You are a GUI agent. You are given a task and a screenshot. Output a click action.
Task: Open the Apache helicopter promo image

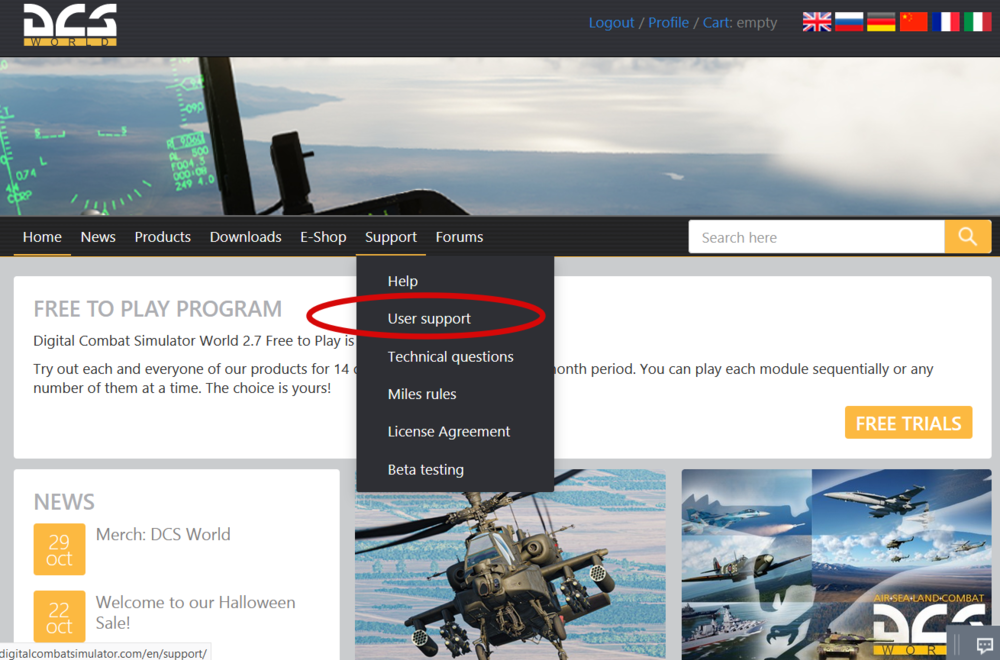click(x=510, y=574)
